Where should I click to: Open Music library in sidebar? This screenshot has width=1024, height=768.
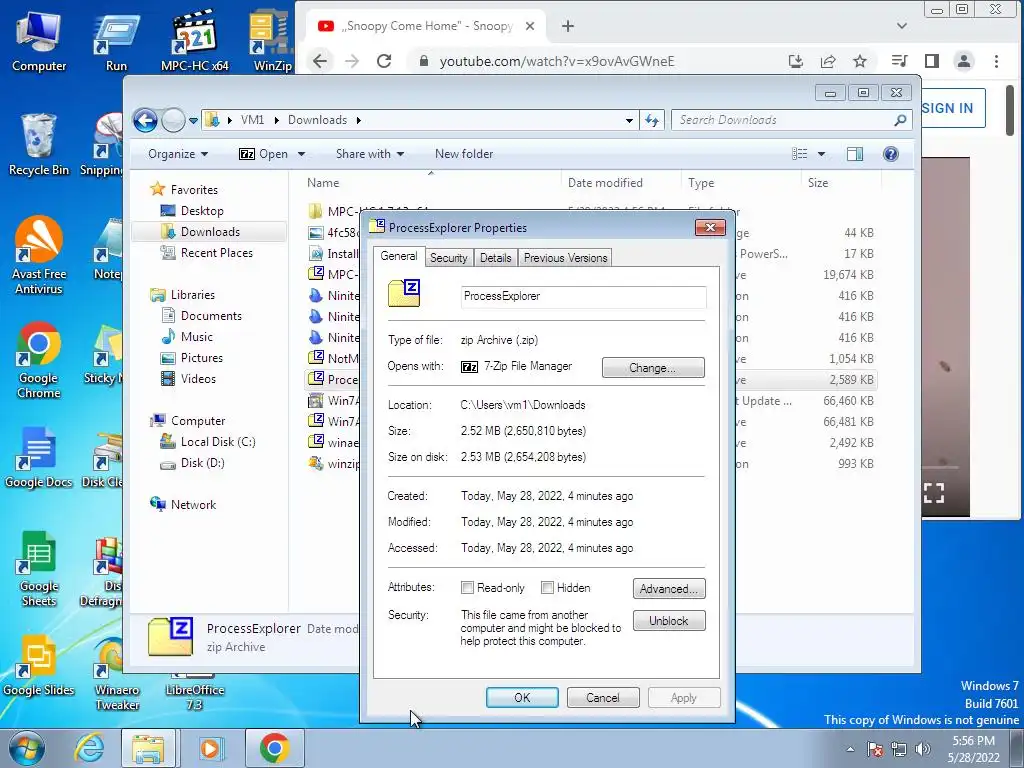pyautogui.click(x=196, y=337)
